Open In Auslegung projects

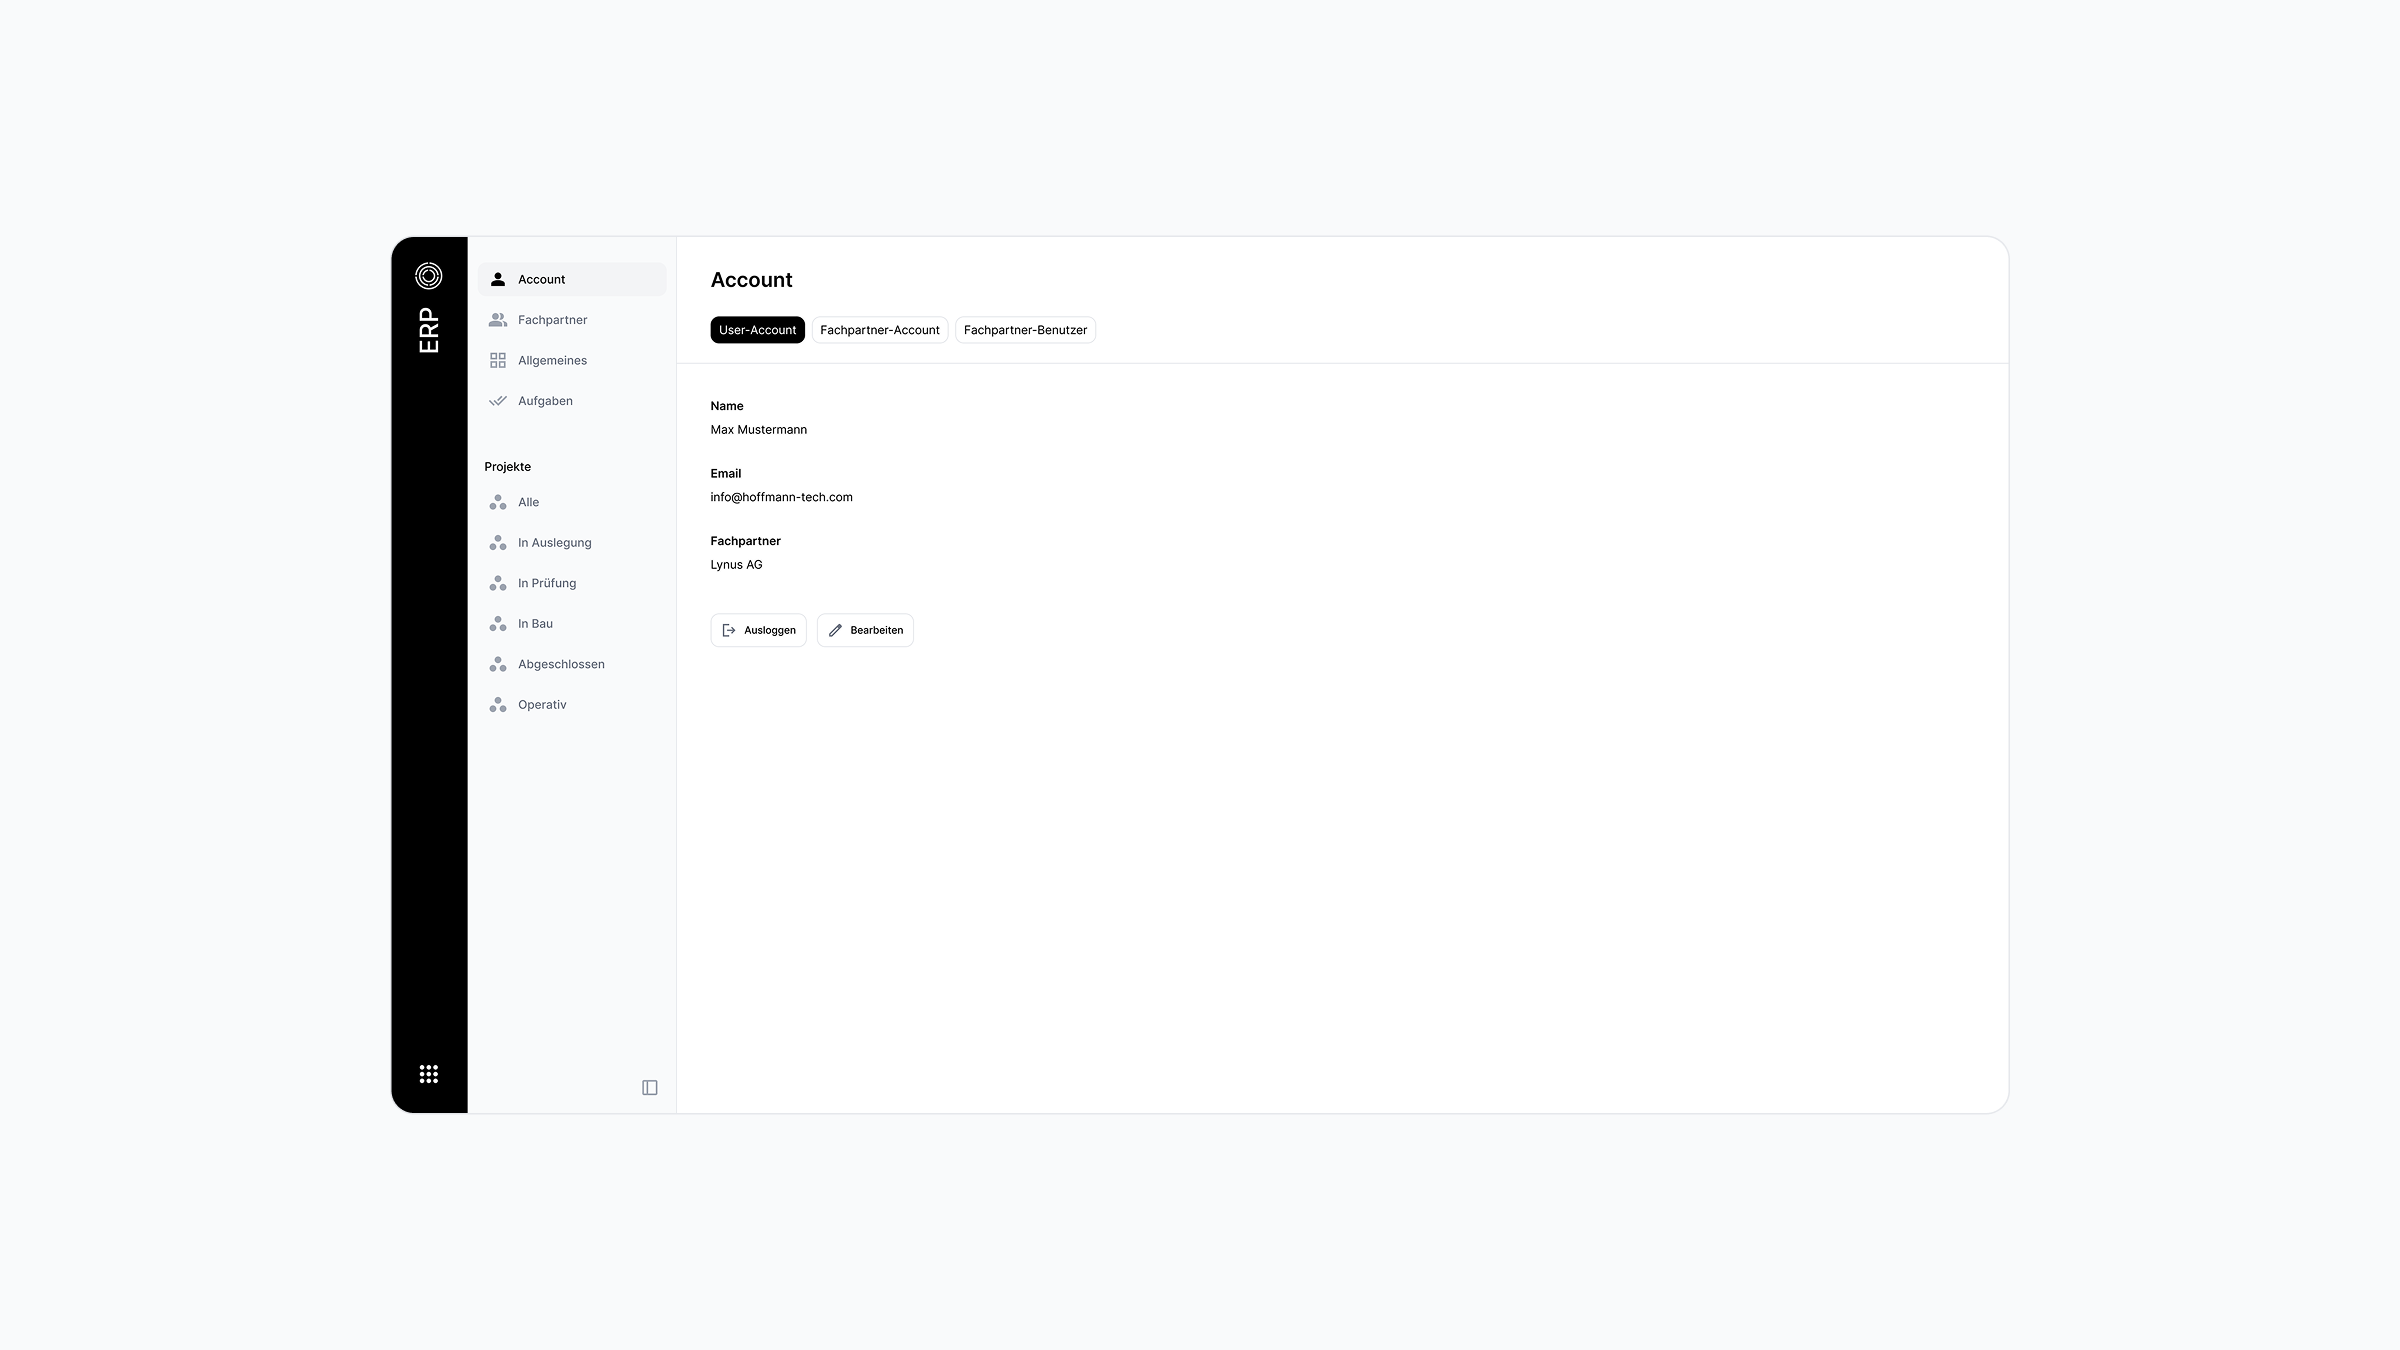point(554,543)
